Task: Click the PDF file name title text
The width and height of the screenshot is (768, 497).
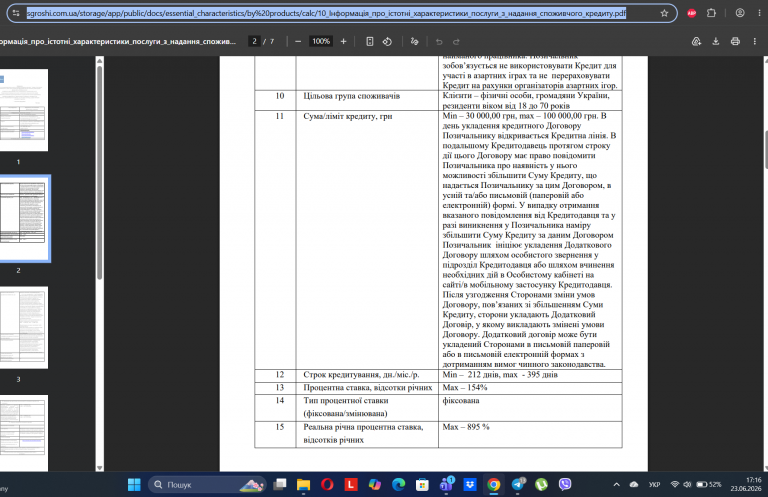Action: (118, 42)
